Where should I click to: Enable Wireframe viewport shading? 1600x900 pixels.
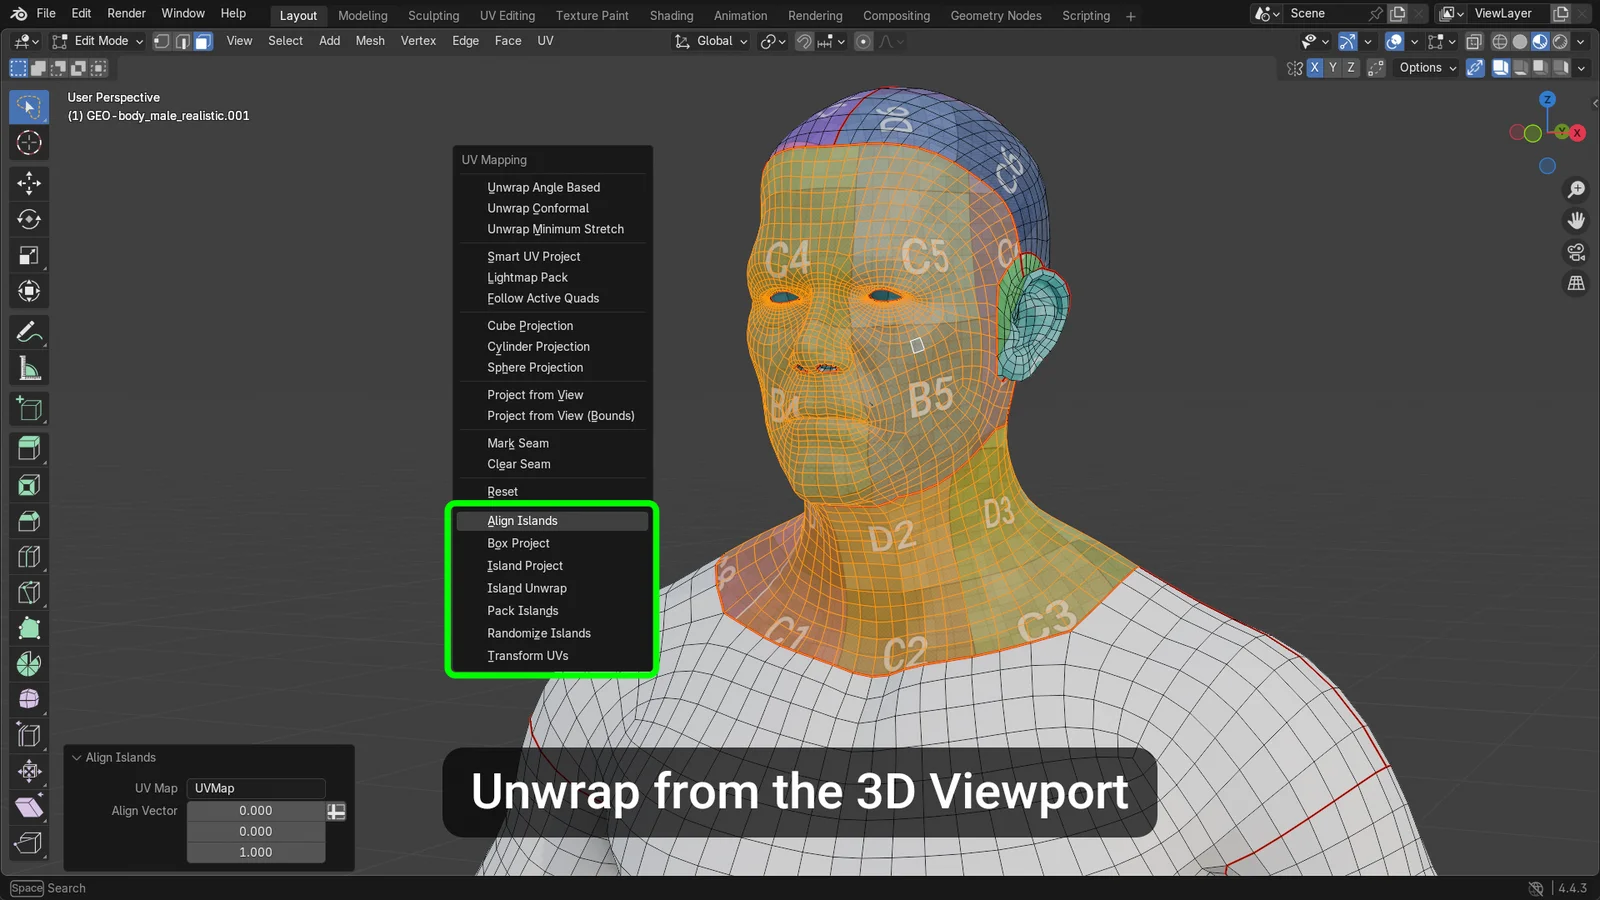pyautogui.click(x=1499, y=41)
